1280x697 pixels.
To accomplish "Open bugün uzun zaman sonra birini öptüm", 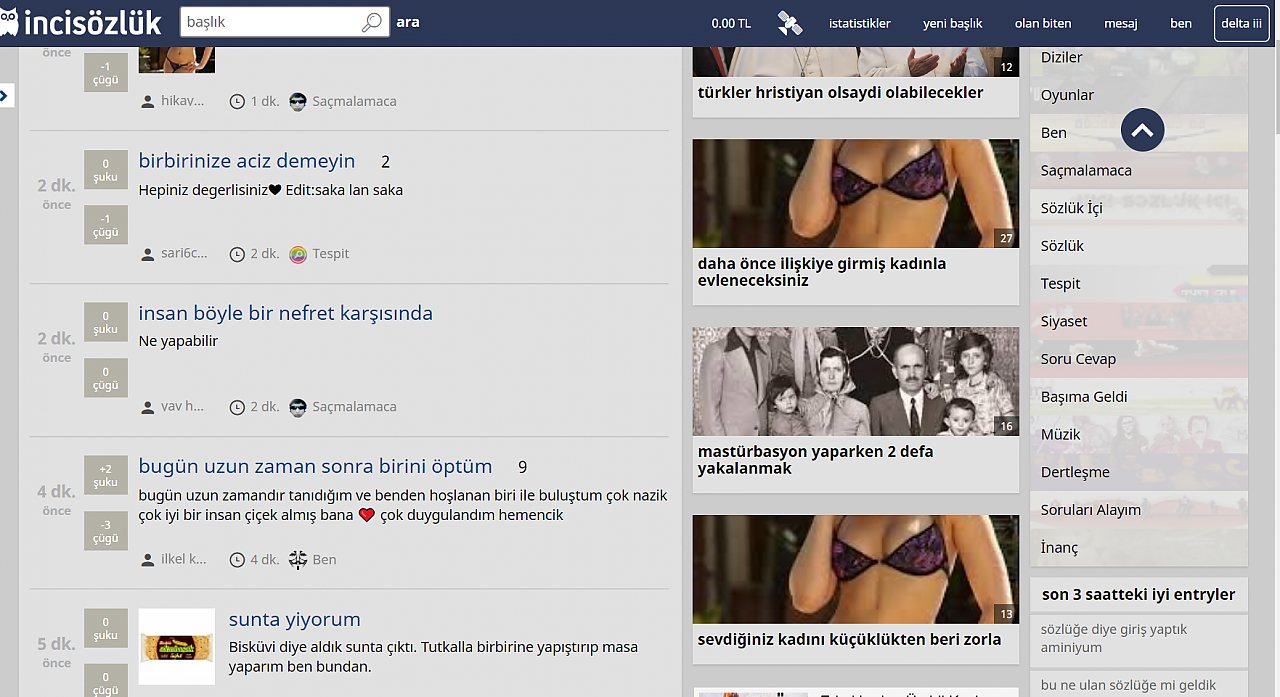I will pyautogui.click(x=316, y=466).
